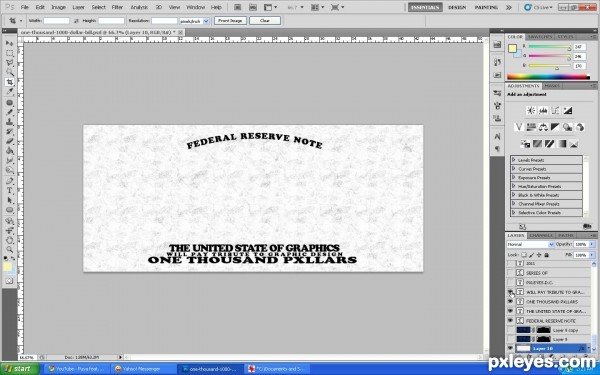The image size is (600, 375).
Task: Show the SERIES OF layer
Action: 510,273
